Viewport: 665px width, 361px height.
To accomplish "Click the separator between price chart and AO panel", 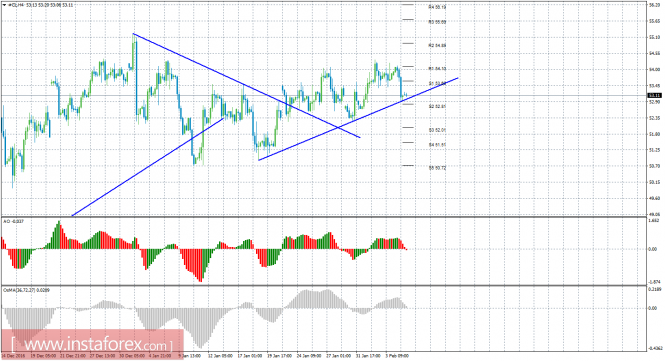I will pyautogui.click(x=323, y=217).
